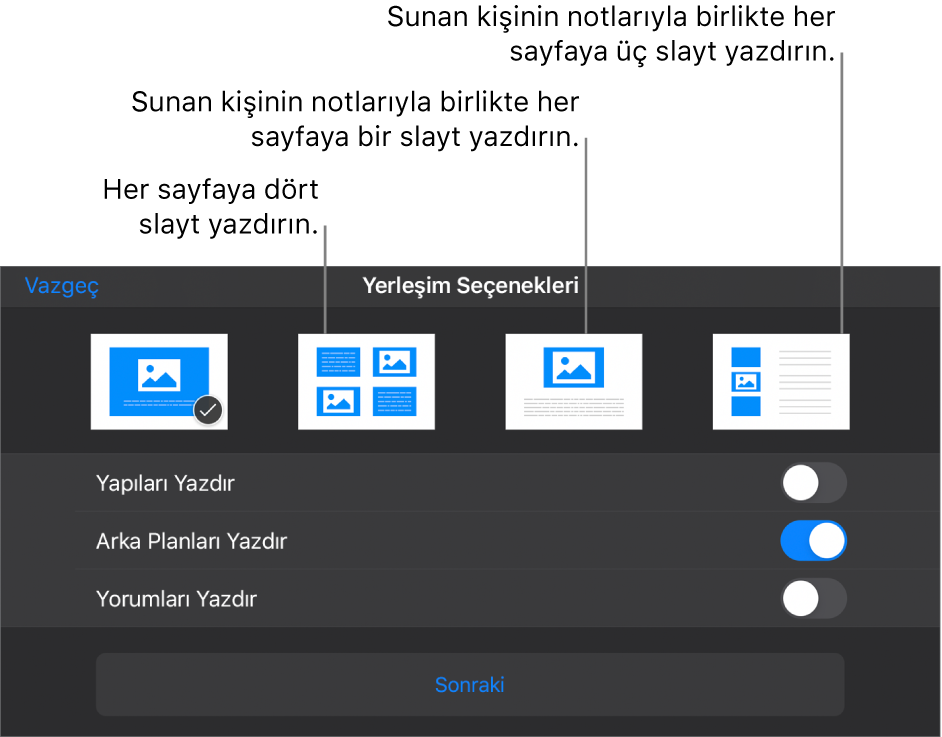Tap the Arka Planları Yazdır row
942x737 pixels.
click(178, 540)
